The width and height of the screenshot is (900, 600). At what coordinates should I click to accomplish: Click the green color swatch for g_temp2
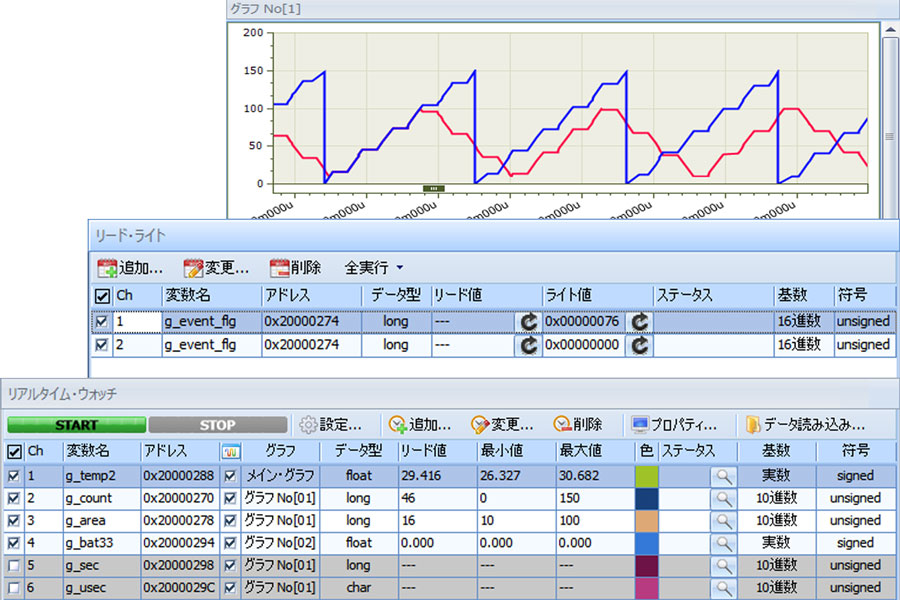(x=647, y=476)
